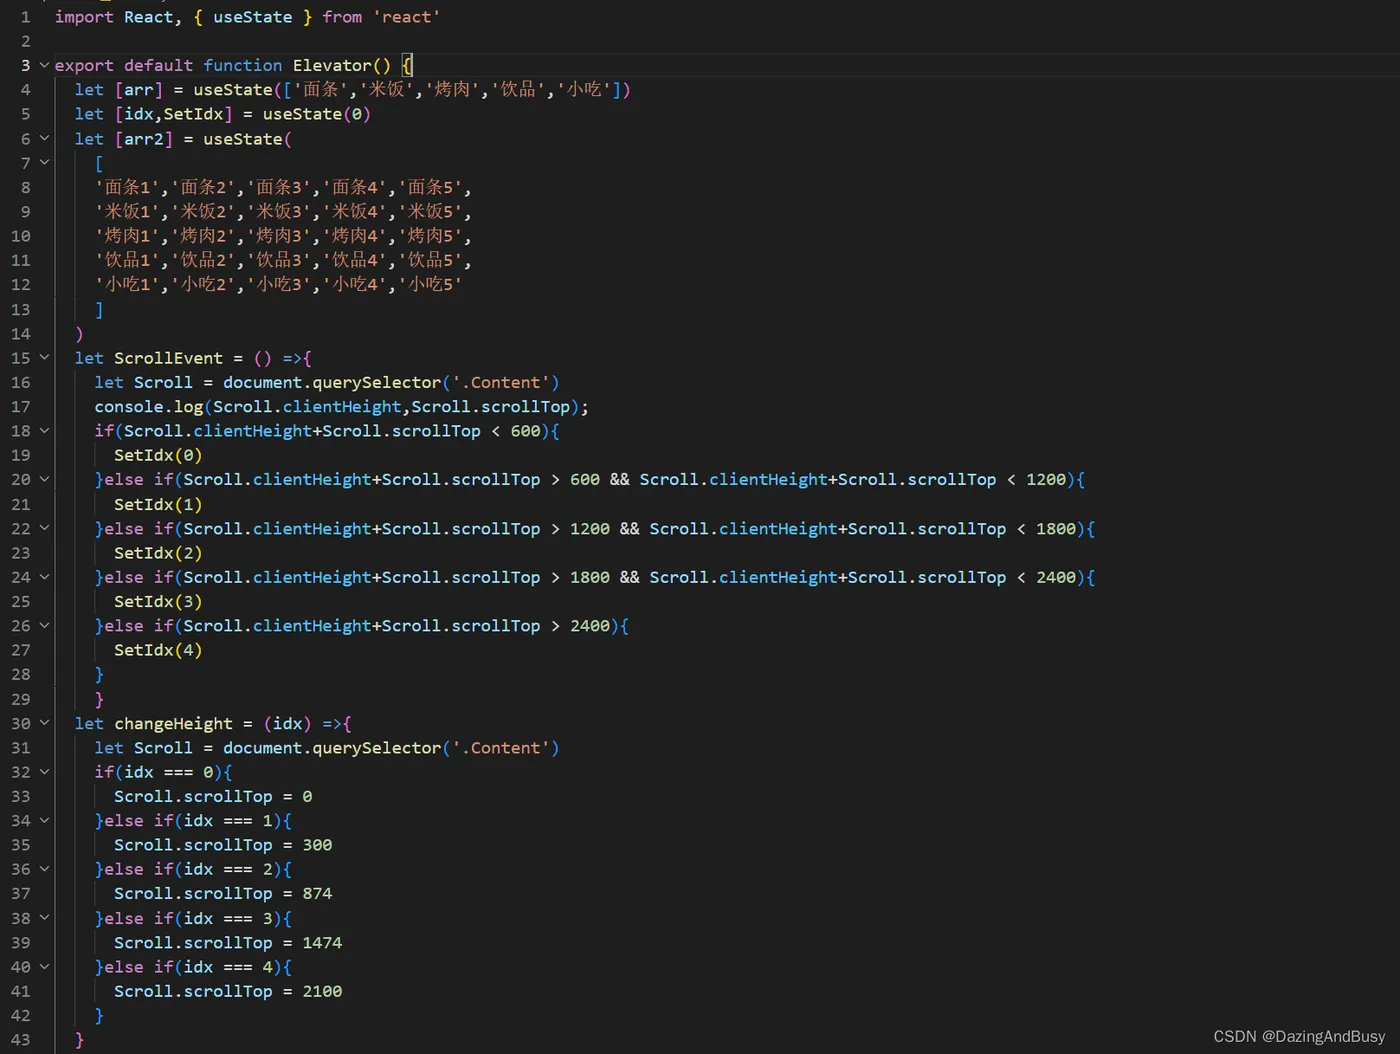Collapse the first if block fold arrow on line 18
The width and height of the screenshot is (1400, 1054).
[x=44, y=430]
